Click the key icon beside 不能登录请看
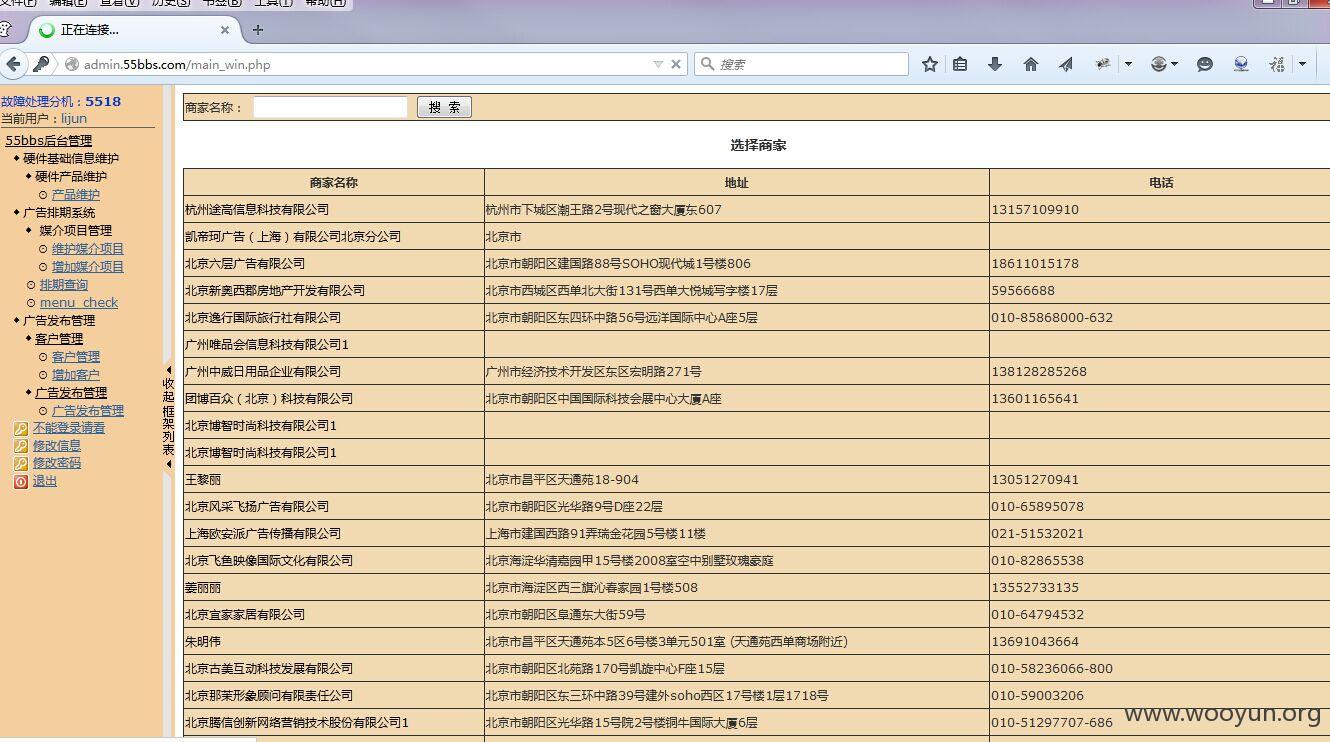 click(x=20, y=428)
